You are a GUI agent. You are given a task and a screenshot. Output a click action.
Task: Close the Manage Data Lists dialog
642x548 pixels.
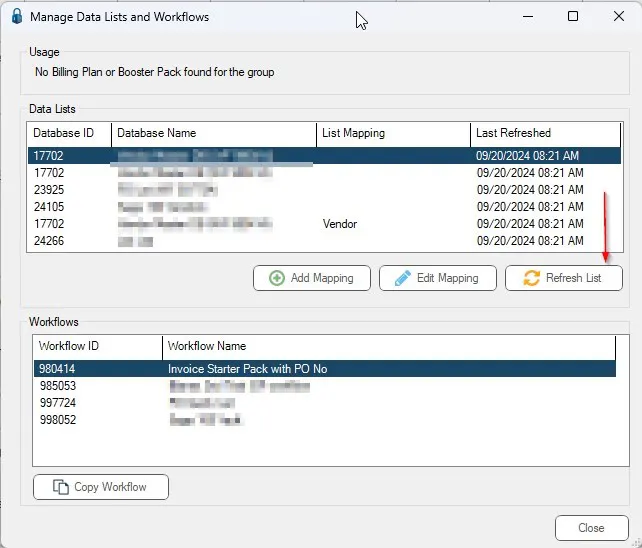[x=592, y=528]
